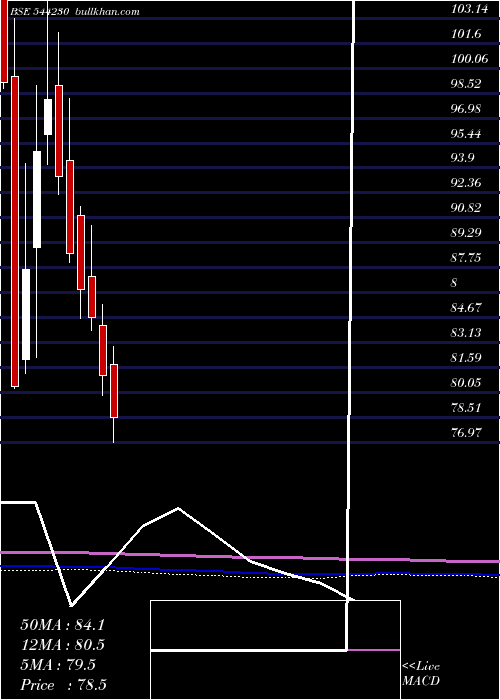The width and height of the screenshot is (500, 700).
Task: Select the 87.75 price axis label
Action: coord(466,258)
